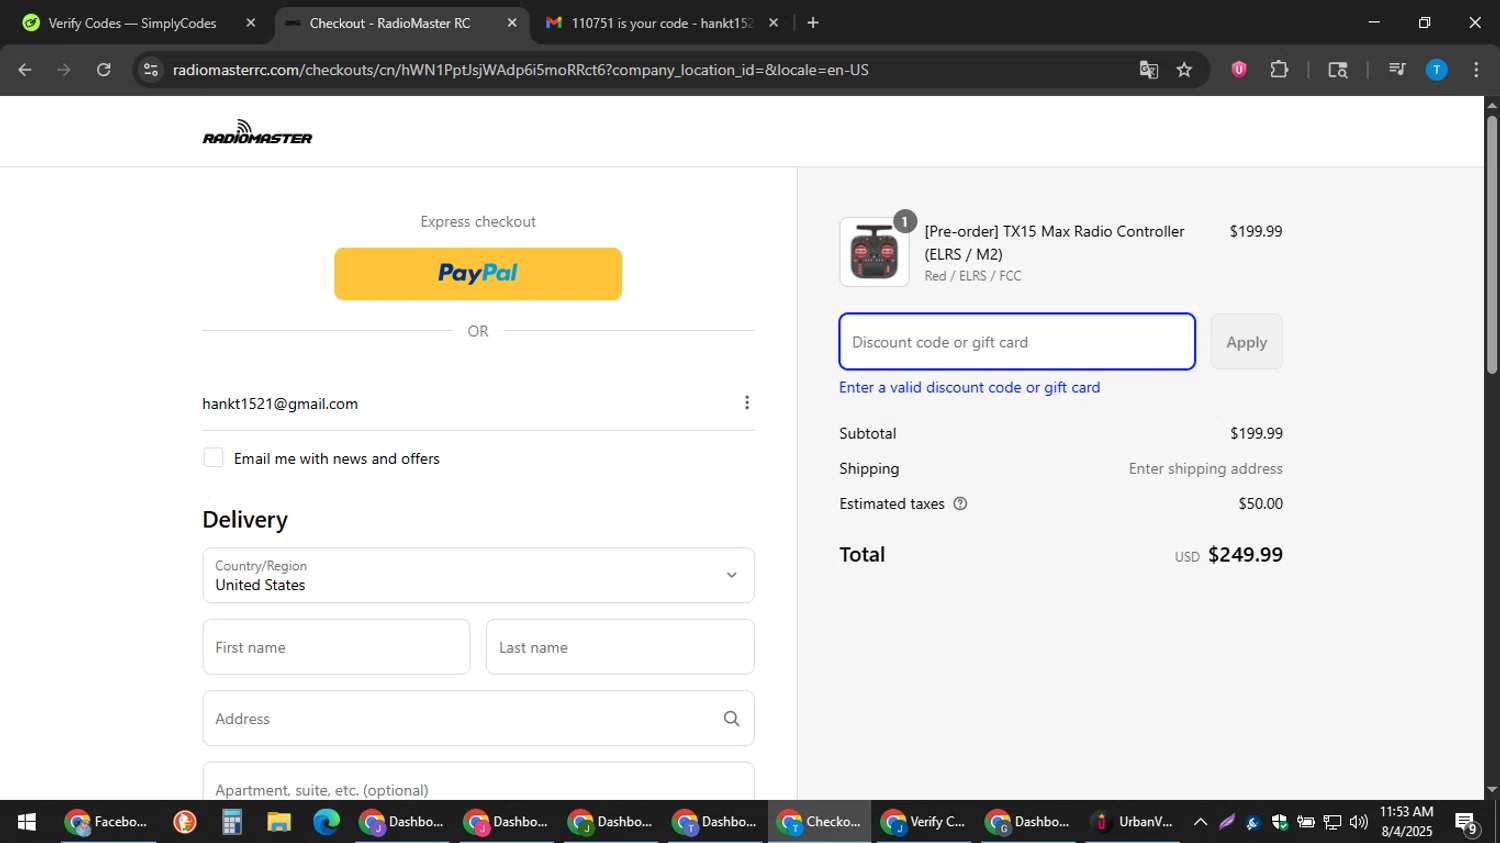Click estimated taxes help icon
This screenshot has height=843, width=1500.
(960, 504)
